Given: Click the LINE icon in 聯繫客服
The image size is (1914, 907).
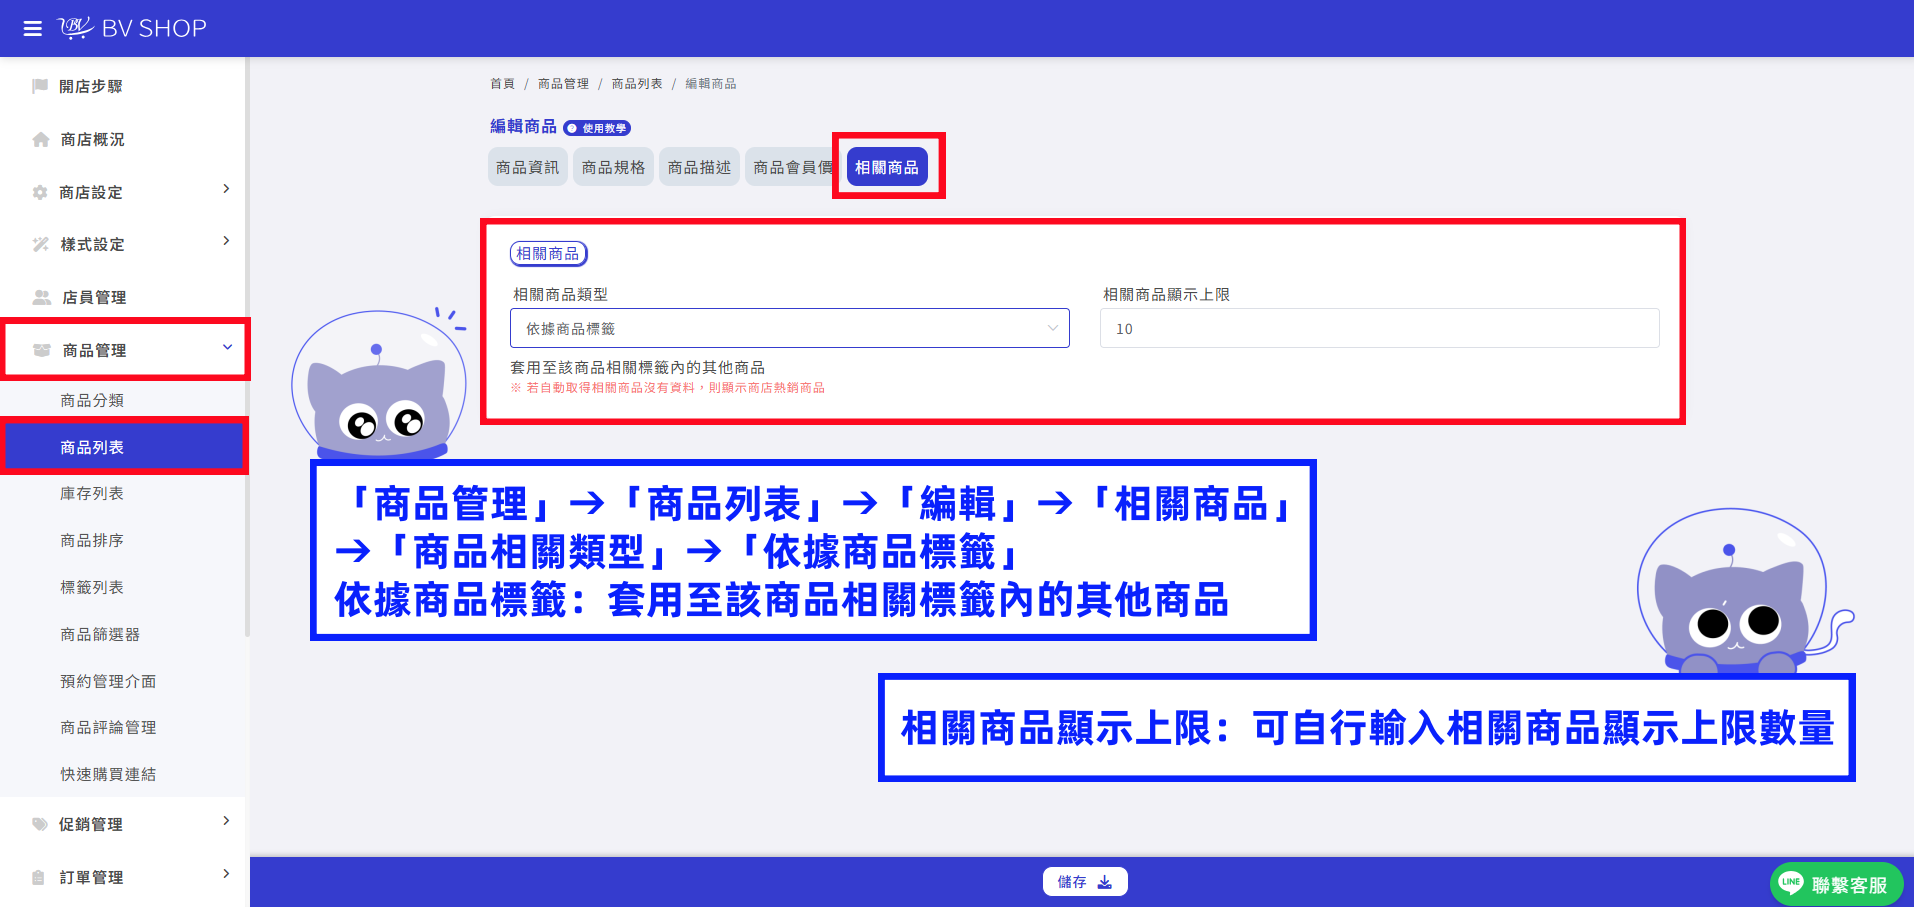Looking at the screenshot, I should tap(1790, 883).
